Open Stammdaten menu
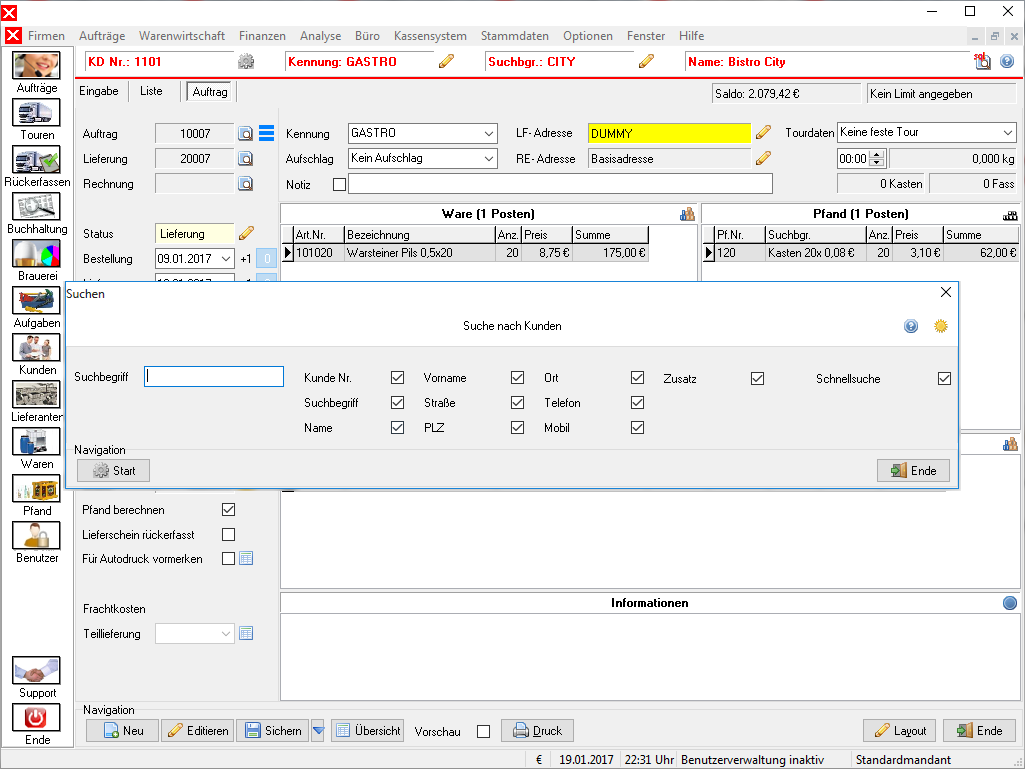The width and height of the screenshot is (1025, 769). pos(514,36)
